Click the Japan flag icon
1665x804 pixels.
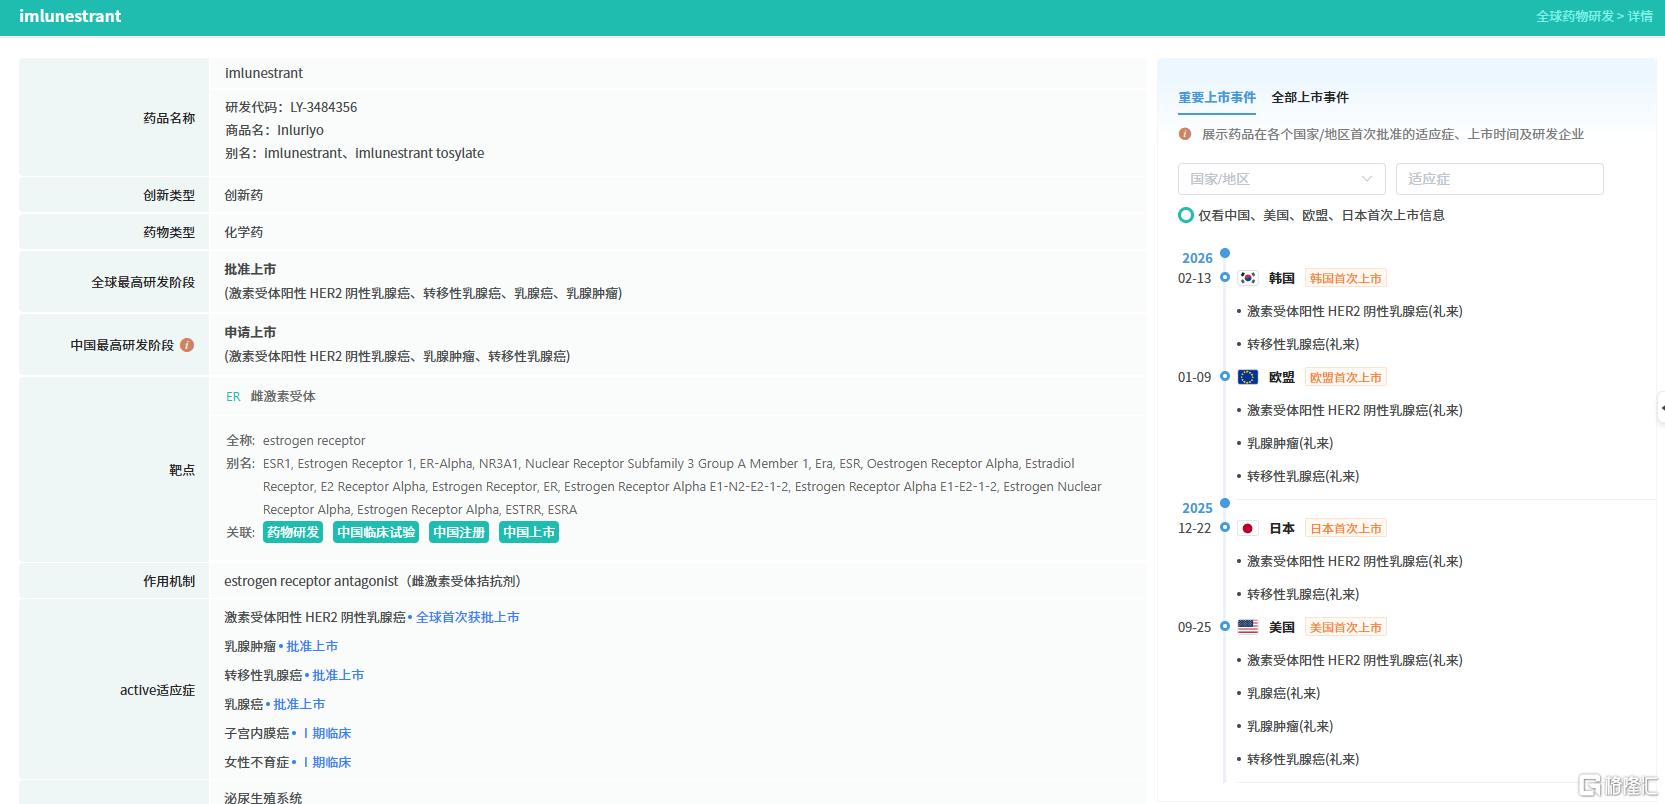click(1248, 528)
